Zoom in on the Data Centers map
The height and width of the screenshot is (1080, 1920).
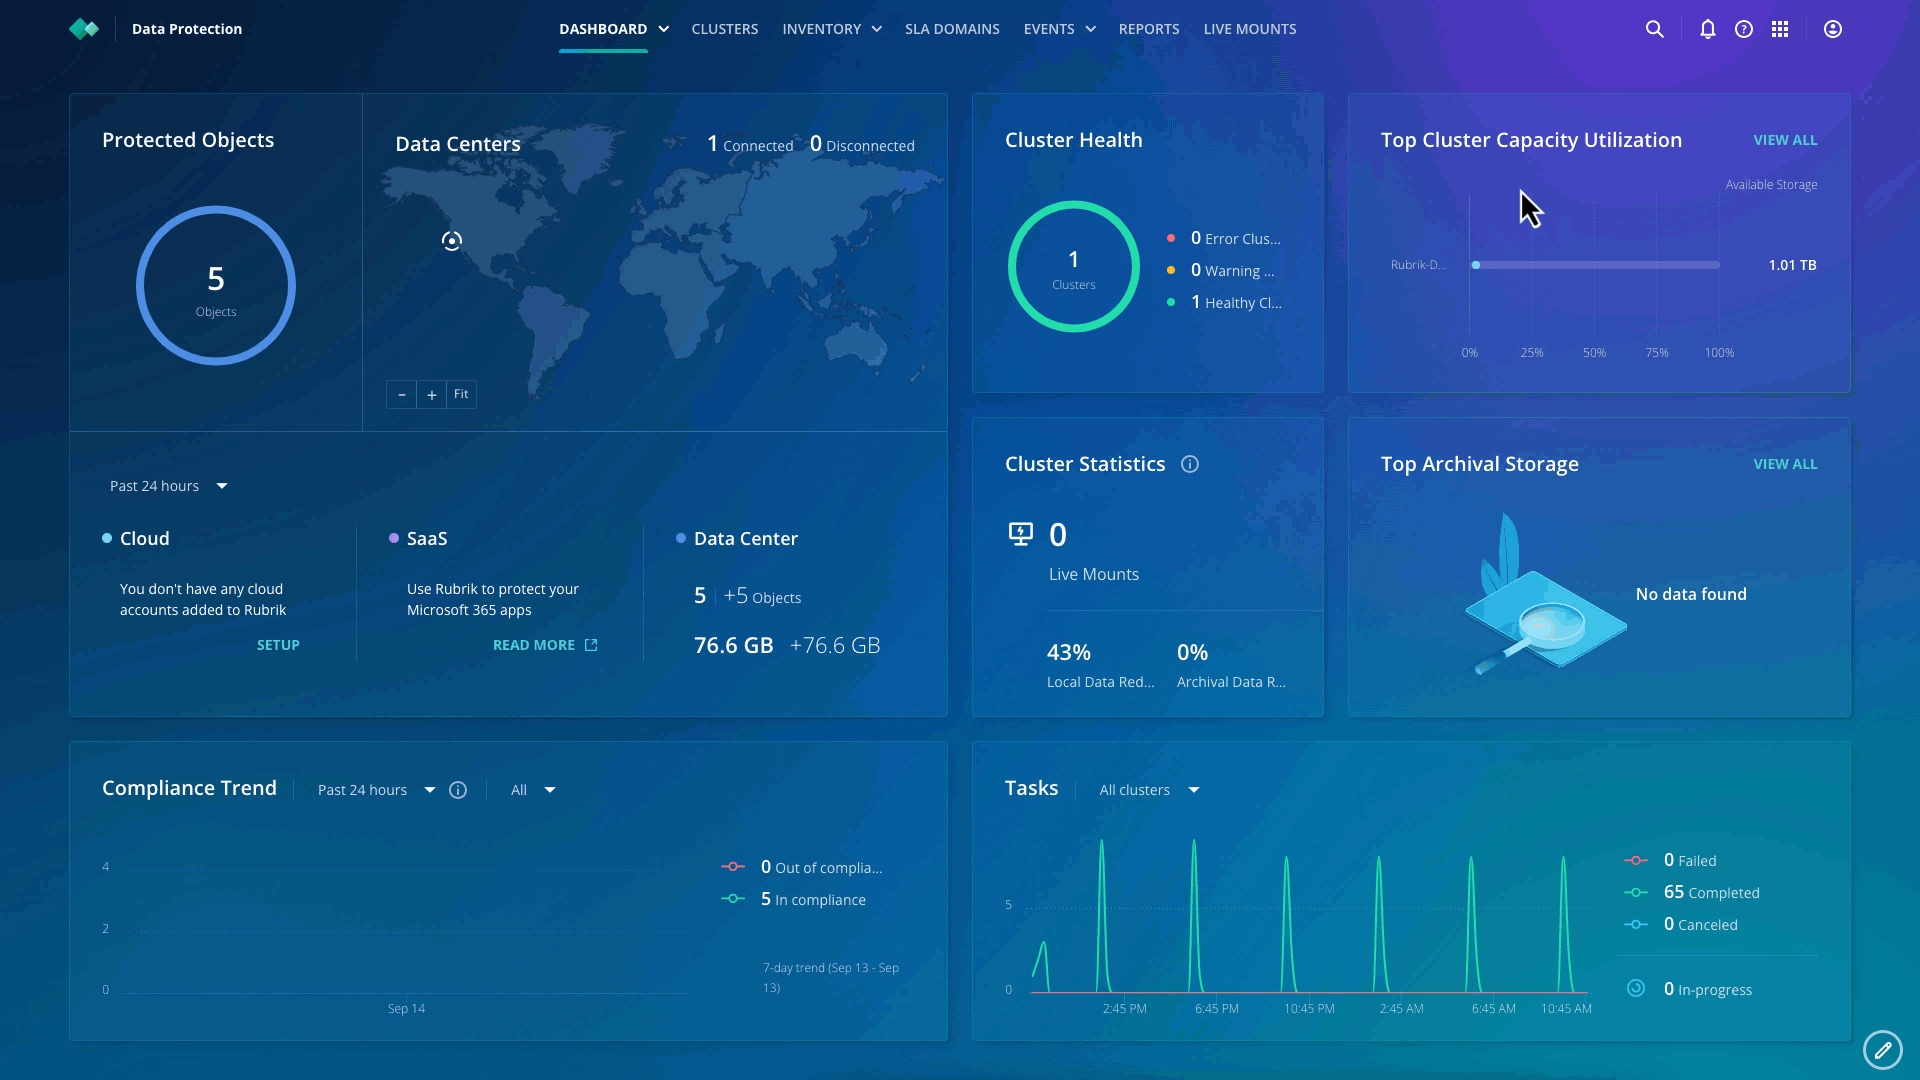point(431,395)
